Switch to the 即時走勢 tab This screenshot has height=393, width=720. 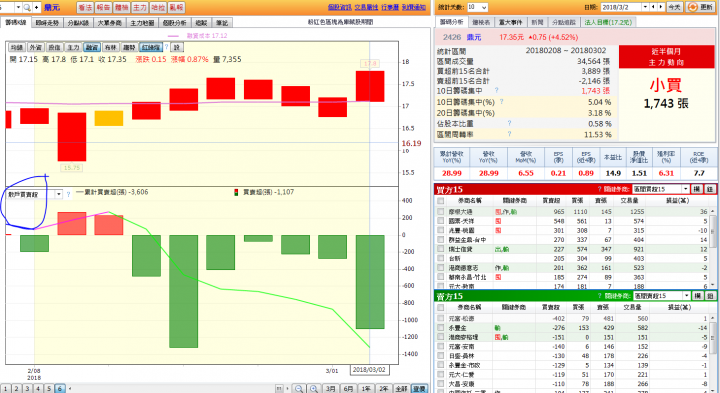click(47, 22)
